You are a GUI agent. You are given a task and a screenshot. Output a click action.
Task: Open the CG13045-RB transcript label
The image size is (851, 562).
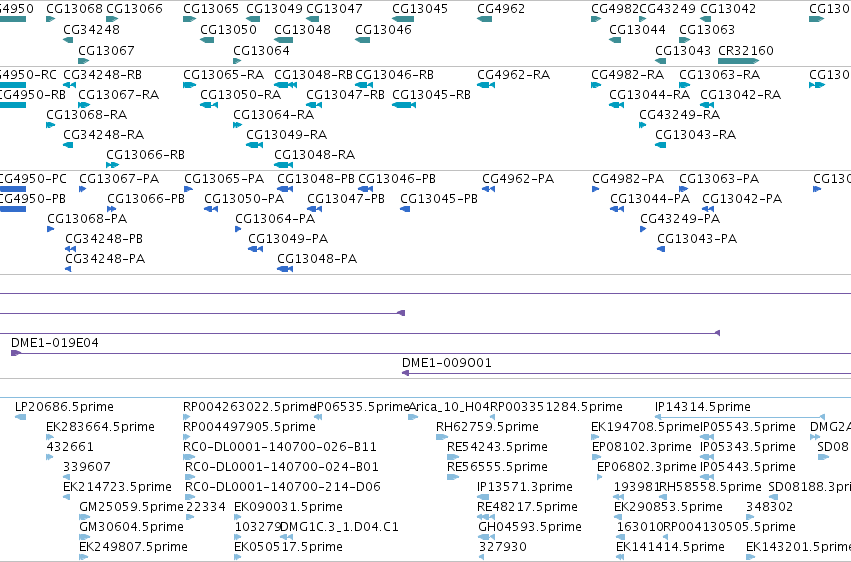tap(431, 95)
